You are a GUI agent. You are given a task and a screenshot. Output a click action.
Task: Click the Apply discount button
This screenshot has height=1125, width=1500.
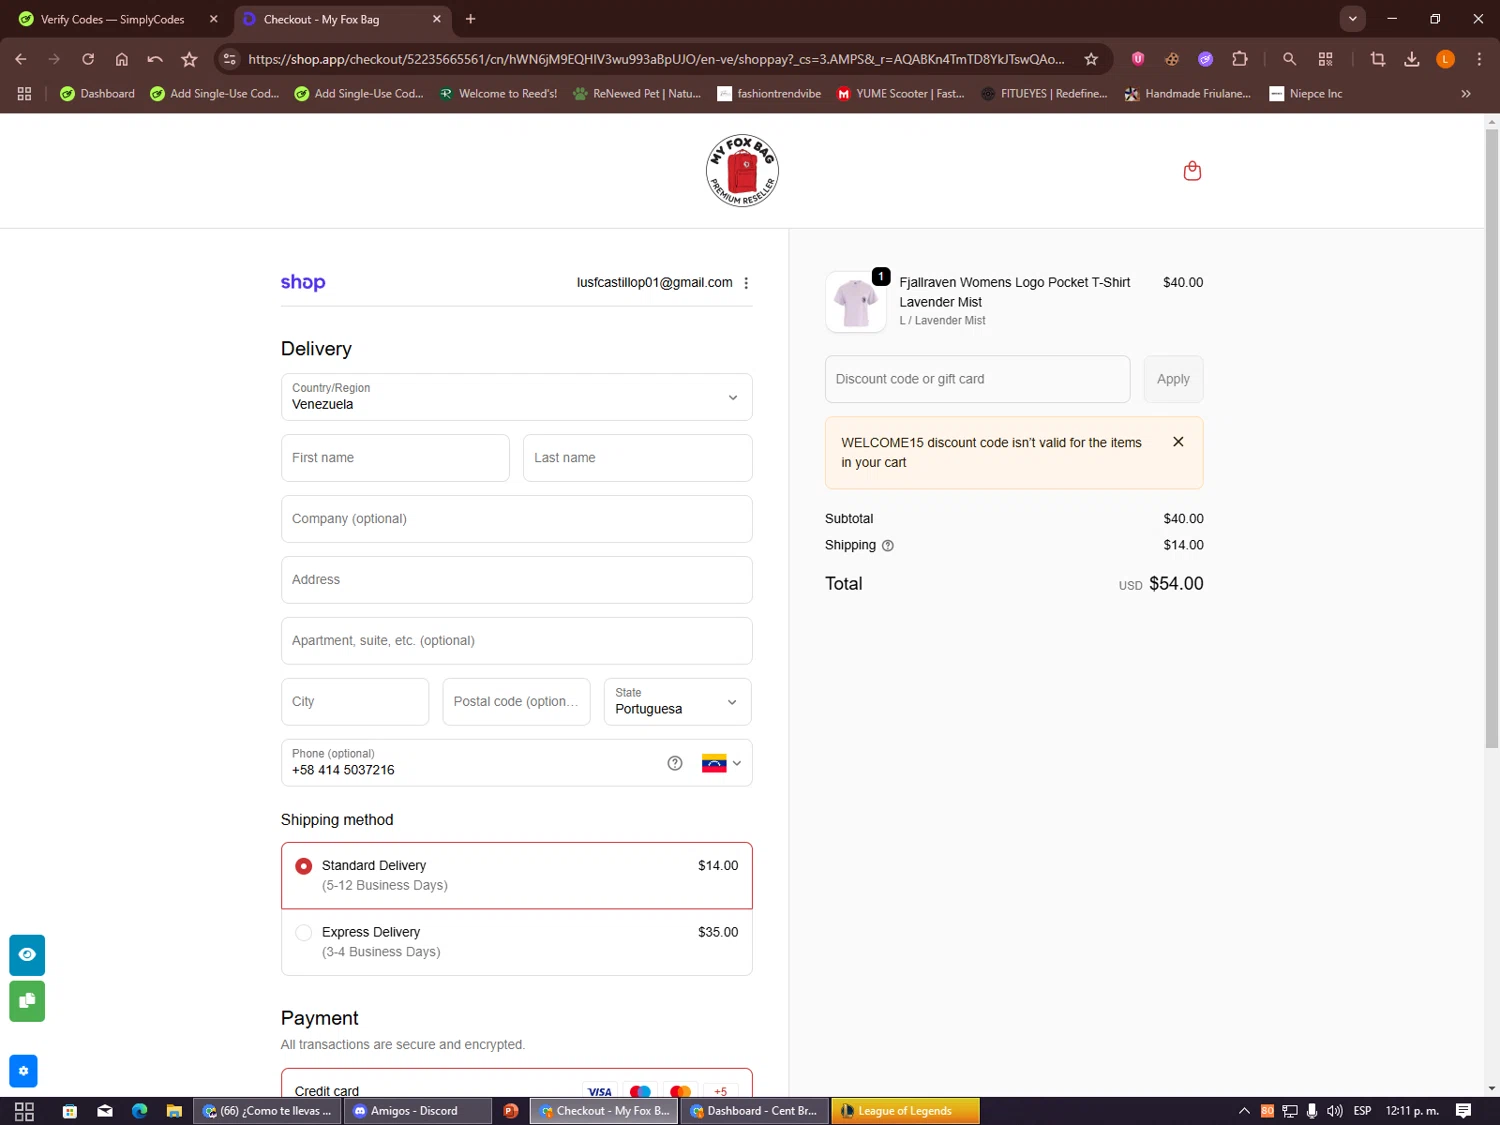pyautogui.click(x=1173, y=379)
